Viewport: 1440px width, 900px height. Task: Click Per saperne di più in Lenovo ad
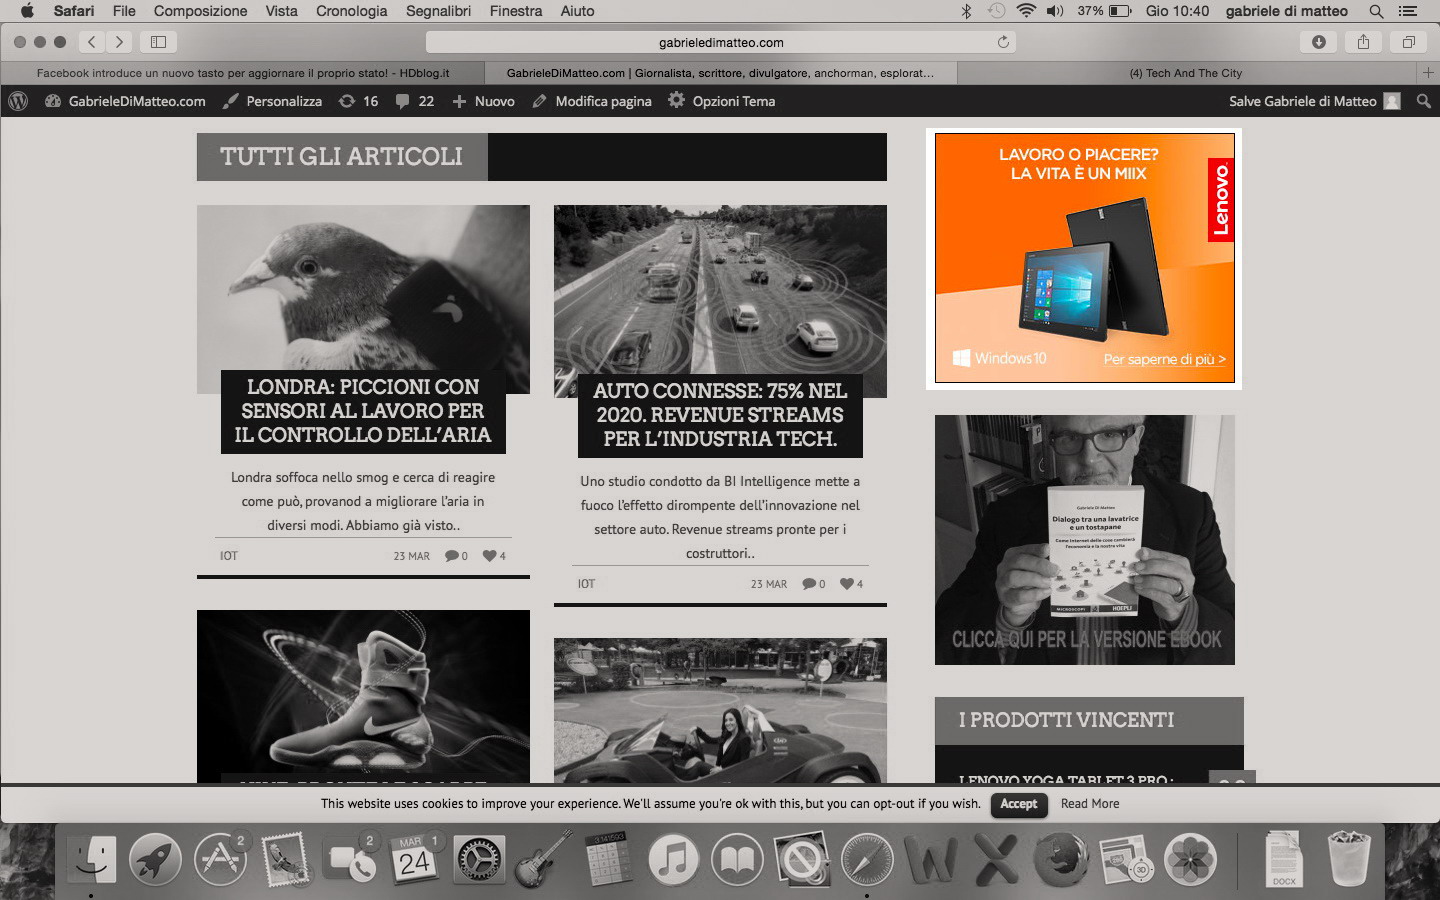1164,359
